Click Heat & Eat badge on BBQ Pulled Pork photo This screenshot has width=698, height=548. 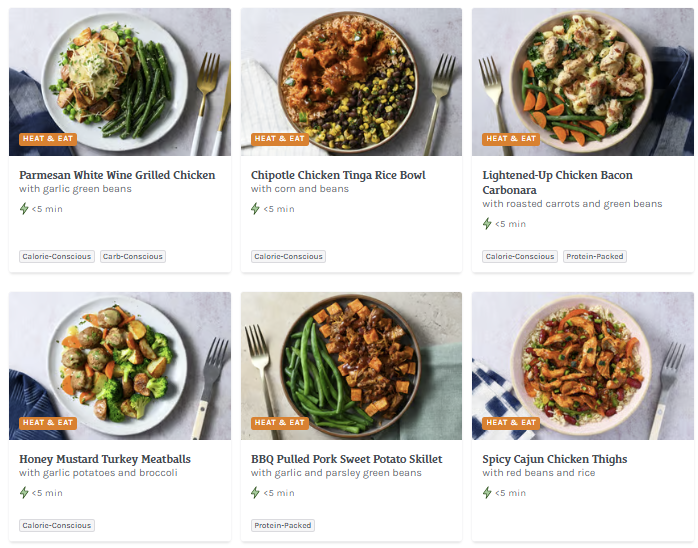279,423
